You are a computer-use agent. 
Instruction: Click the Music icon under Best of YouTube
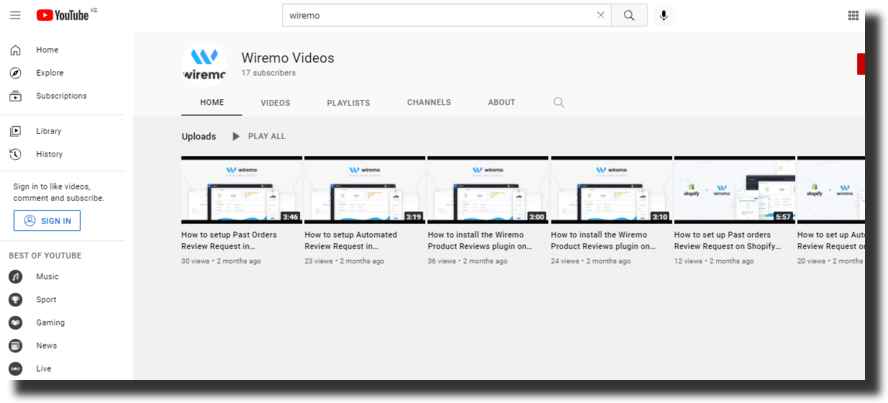point(15,277)
